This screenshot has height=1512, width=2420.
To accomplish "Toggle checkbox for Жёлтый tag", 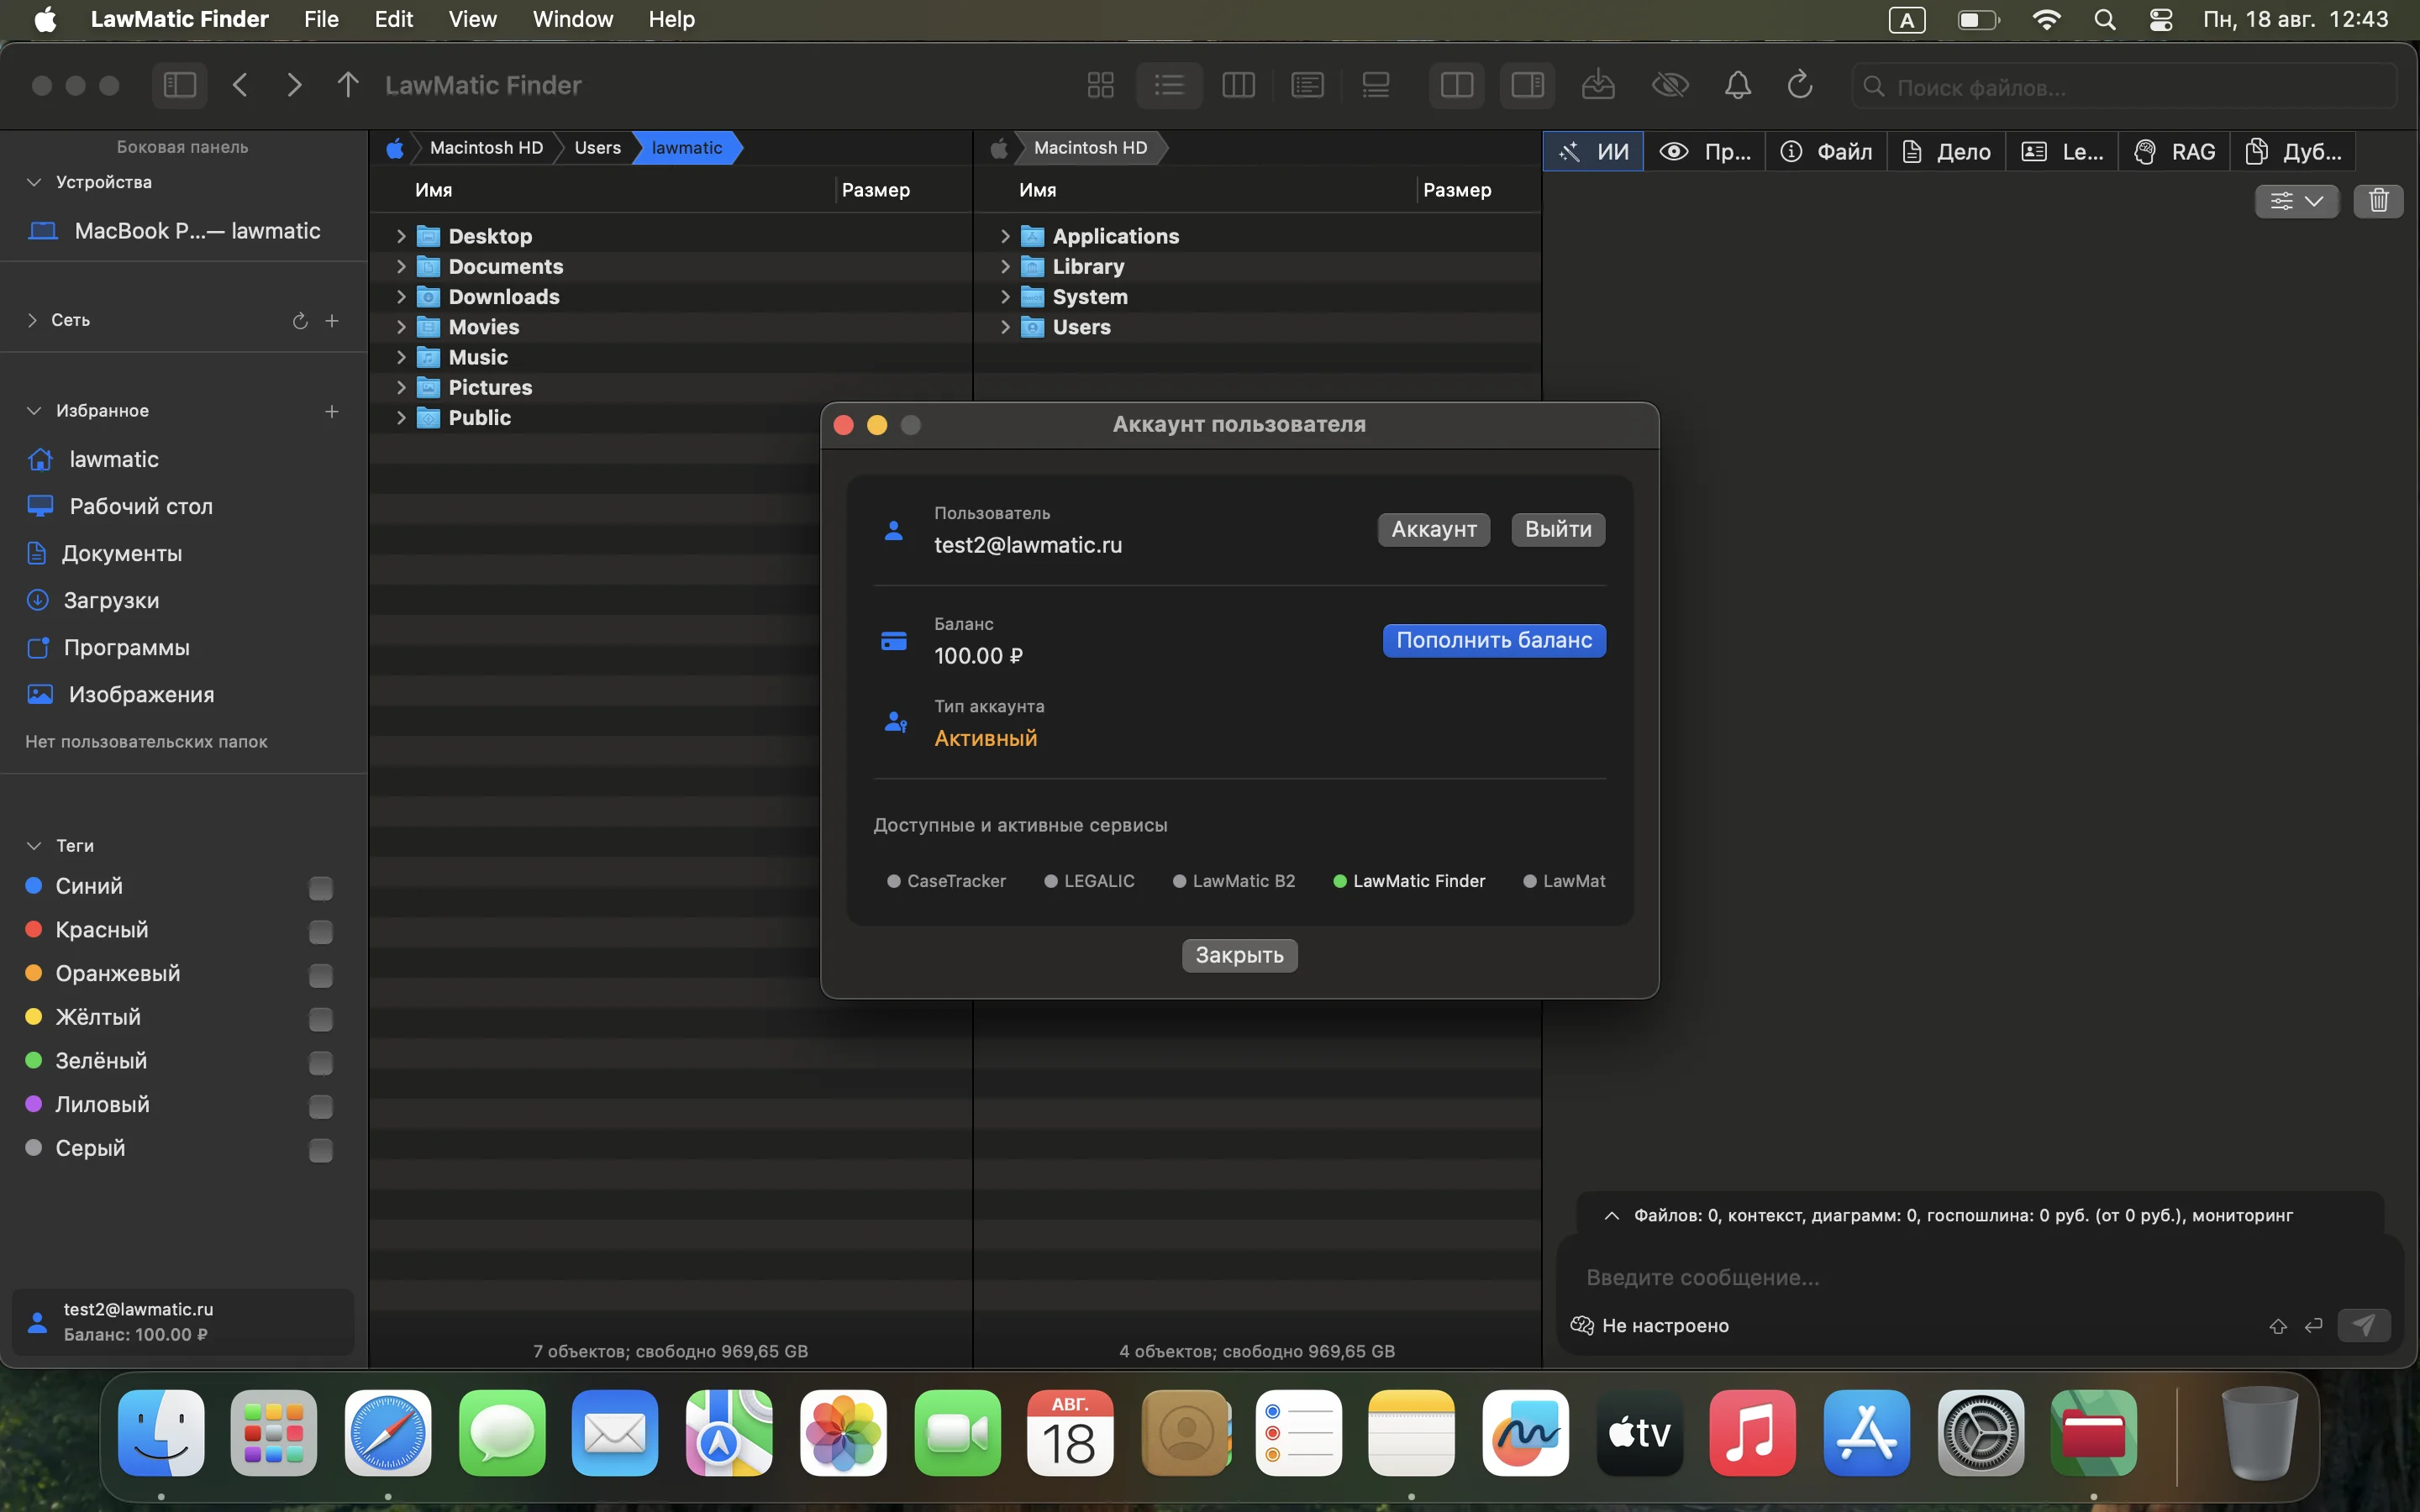I will tap(321, 1019).
